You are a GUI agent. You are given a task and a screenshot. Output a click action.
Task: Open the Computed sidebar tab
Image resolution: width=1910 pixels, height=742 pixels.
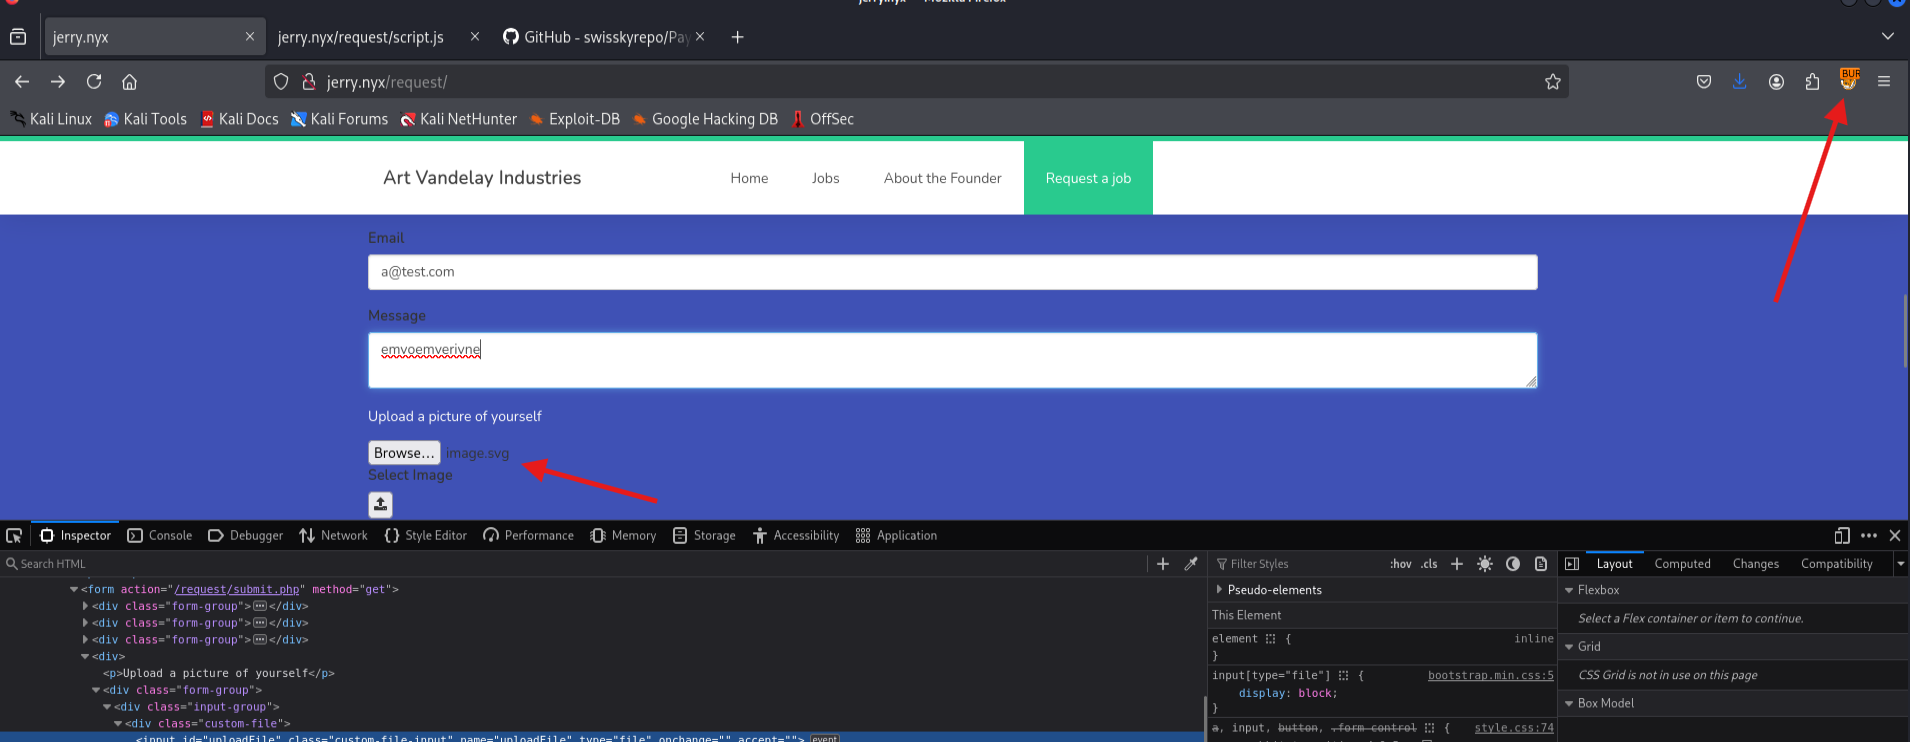pyautogui.click(x=1682, y=564)
